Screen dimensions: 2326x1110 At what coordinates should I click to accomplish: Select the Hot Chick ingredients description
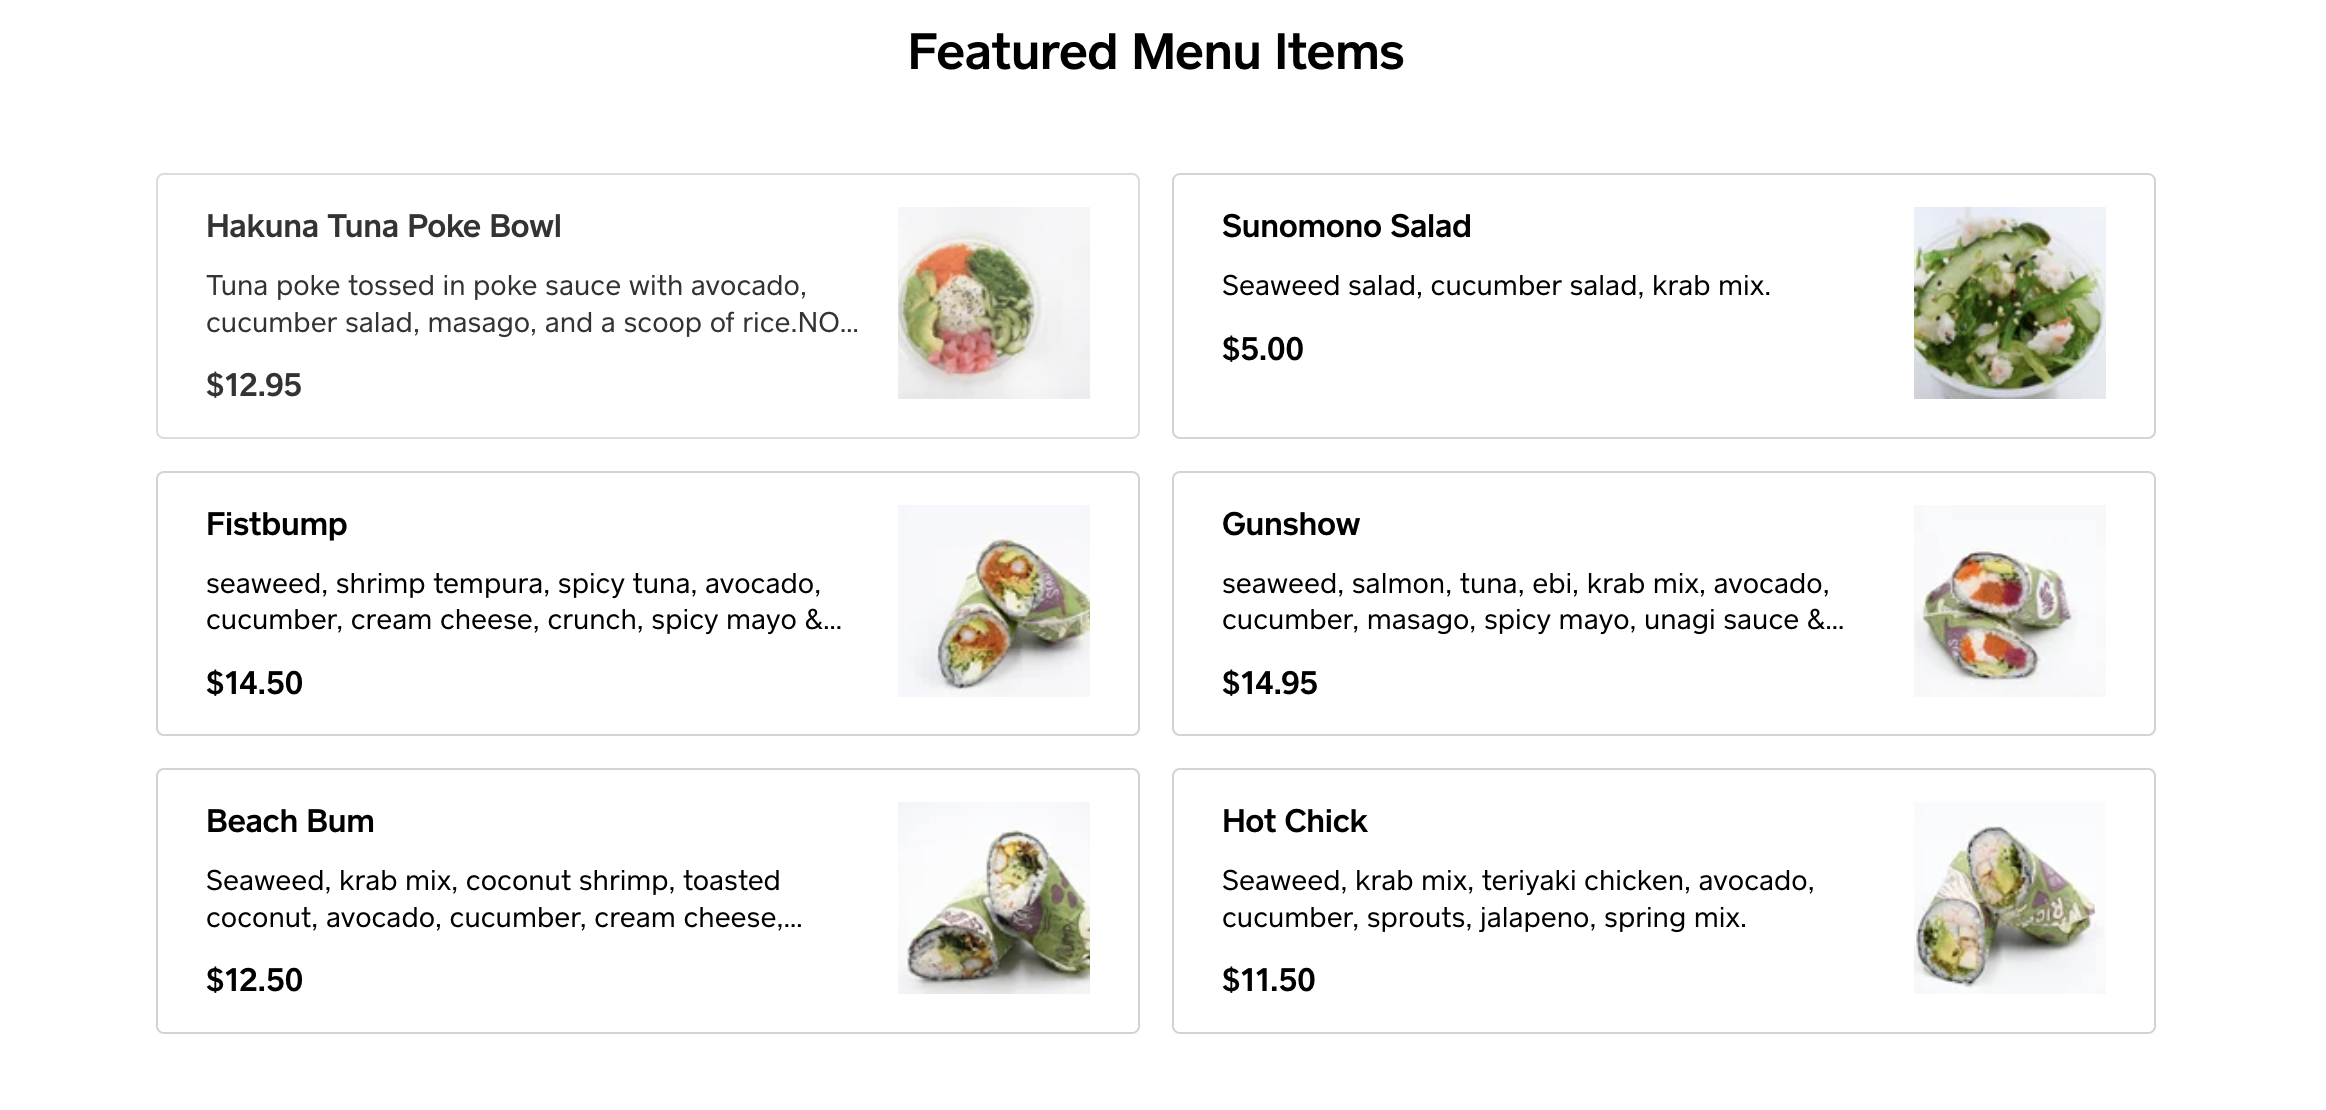click(x=1520, y=897)
